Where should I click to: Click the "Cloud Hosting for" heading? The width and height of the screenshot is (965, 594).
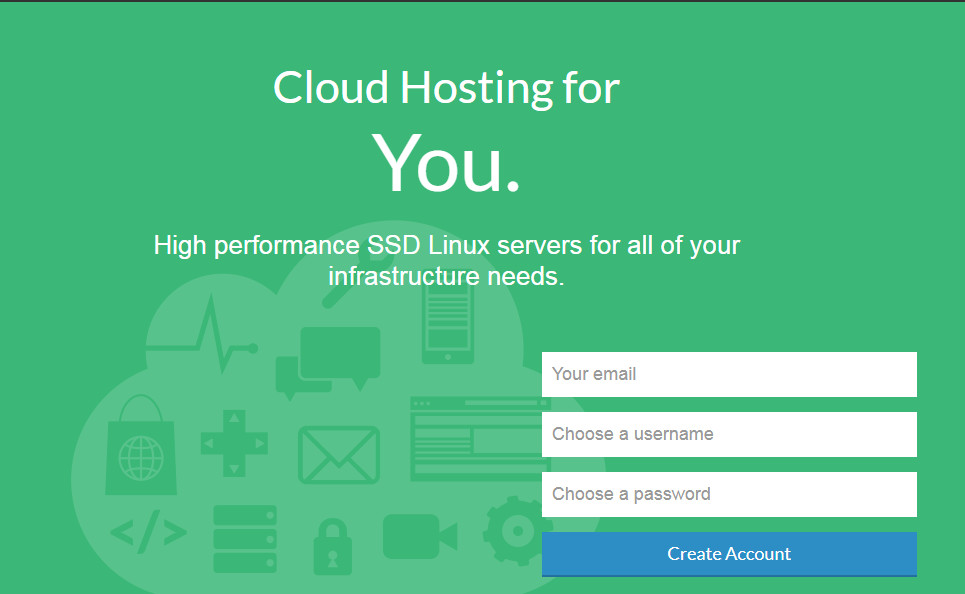[x=446, y=88]
